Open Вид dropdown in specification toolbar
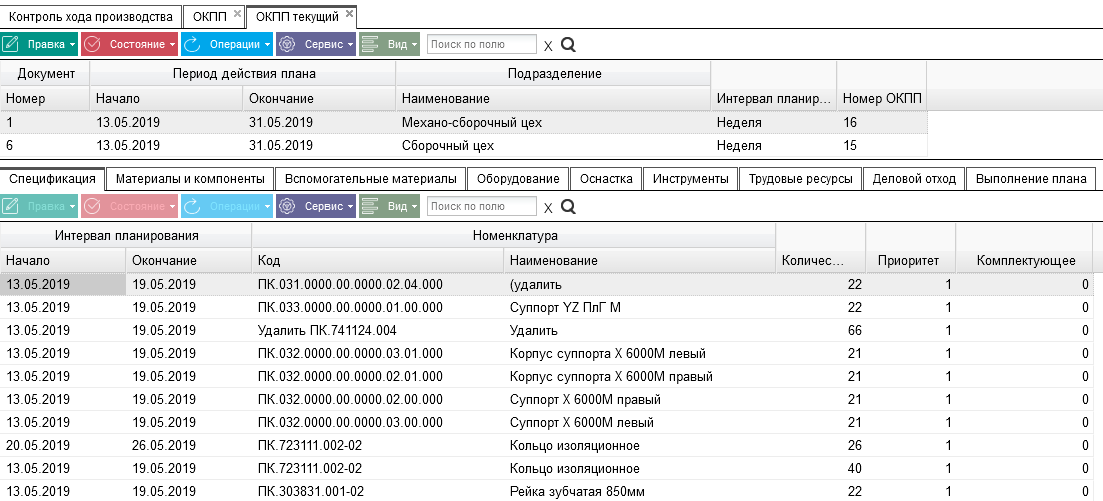Viewport: 1103px width, 501px height. [389, 206]
